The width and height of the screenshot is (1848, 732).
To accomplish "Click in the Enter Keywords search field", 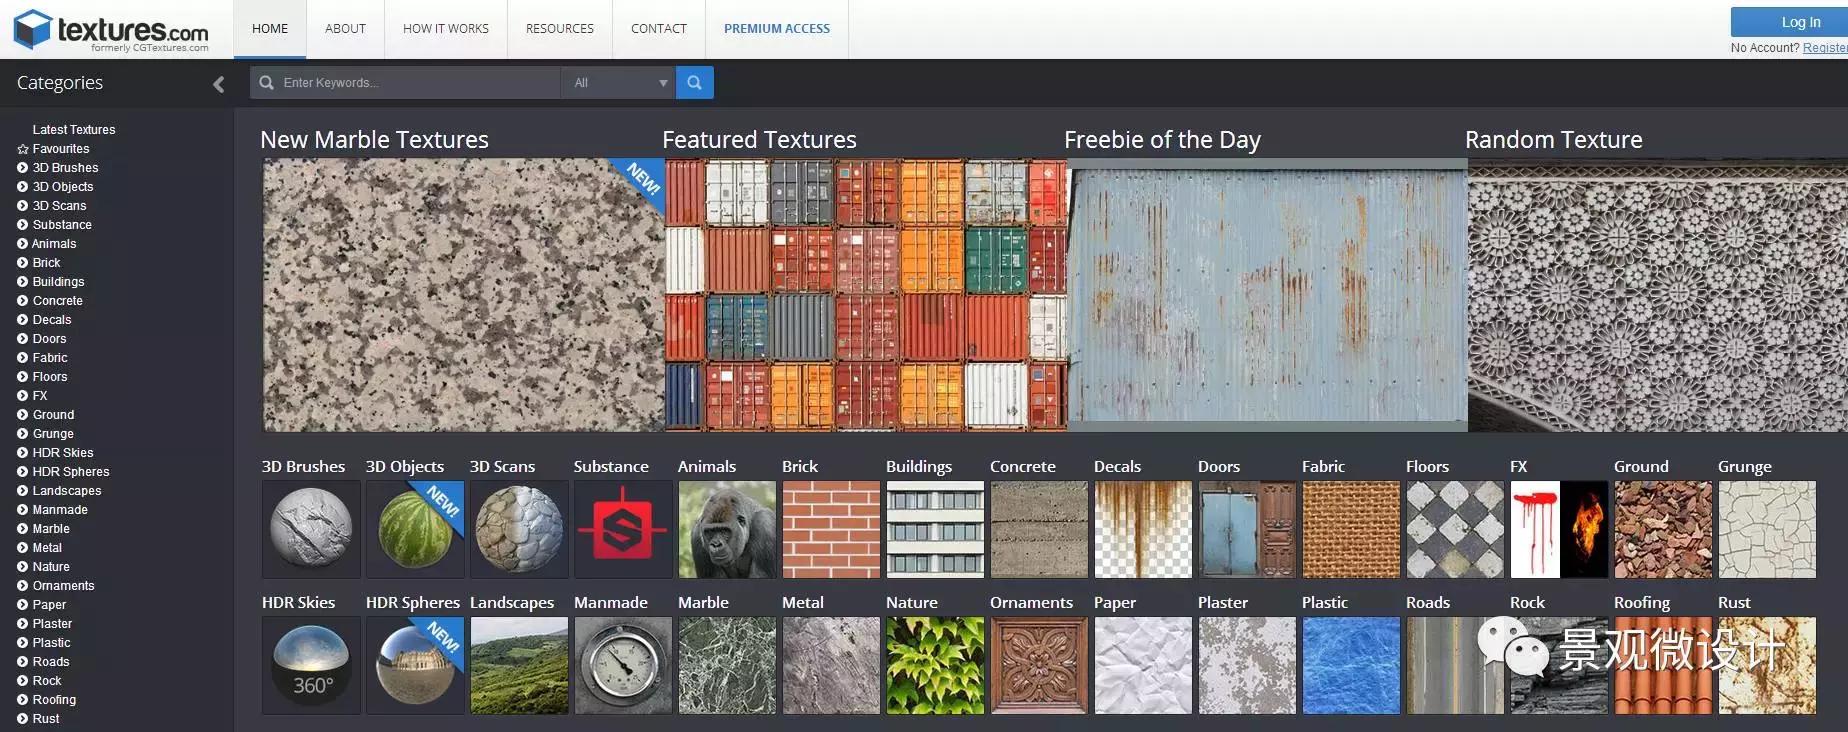I will 415,83.
